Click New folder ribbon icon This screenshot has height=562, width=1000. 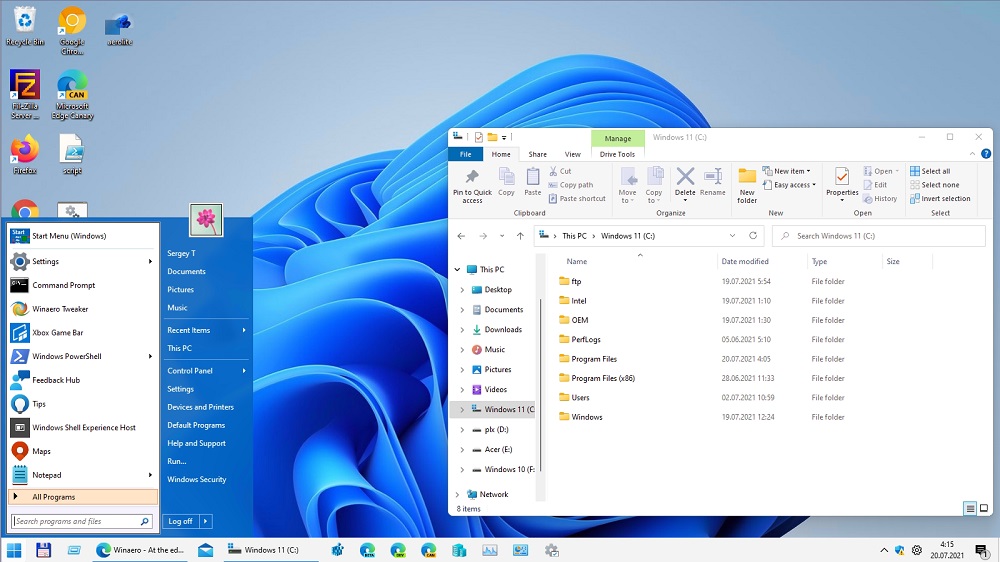coord(747,185)
